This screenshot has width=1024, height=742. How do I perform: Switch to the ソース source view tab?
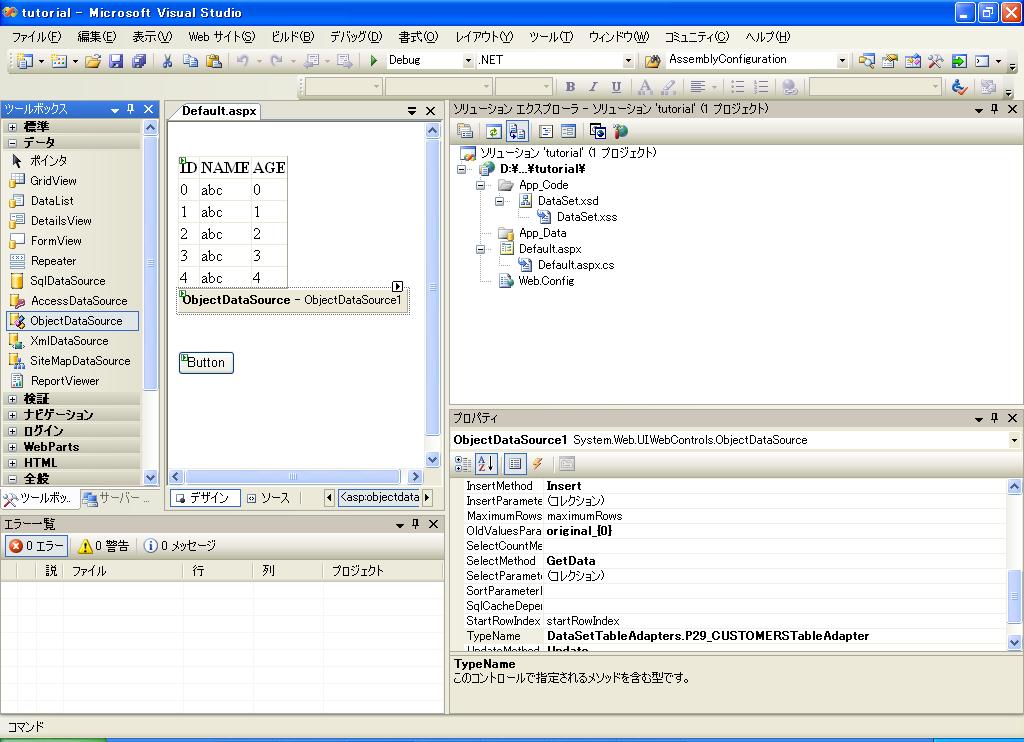268,498
